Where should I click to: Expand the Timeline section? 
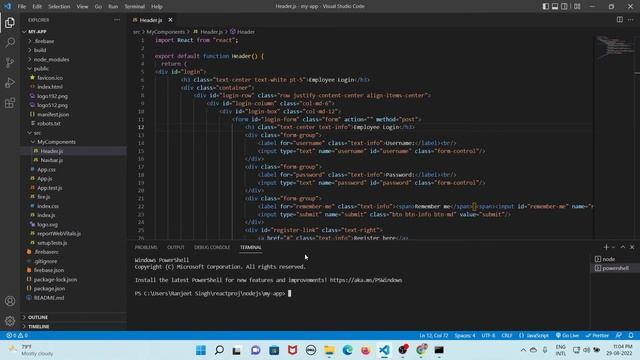click(39, 327)
